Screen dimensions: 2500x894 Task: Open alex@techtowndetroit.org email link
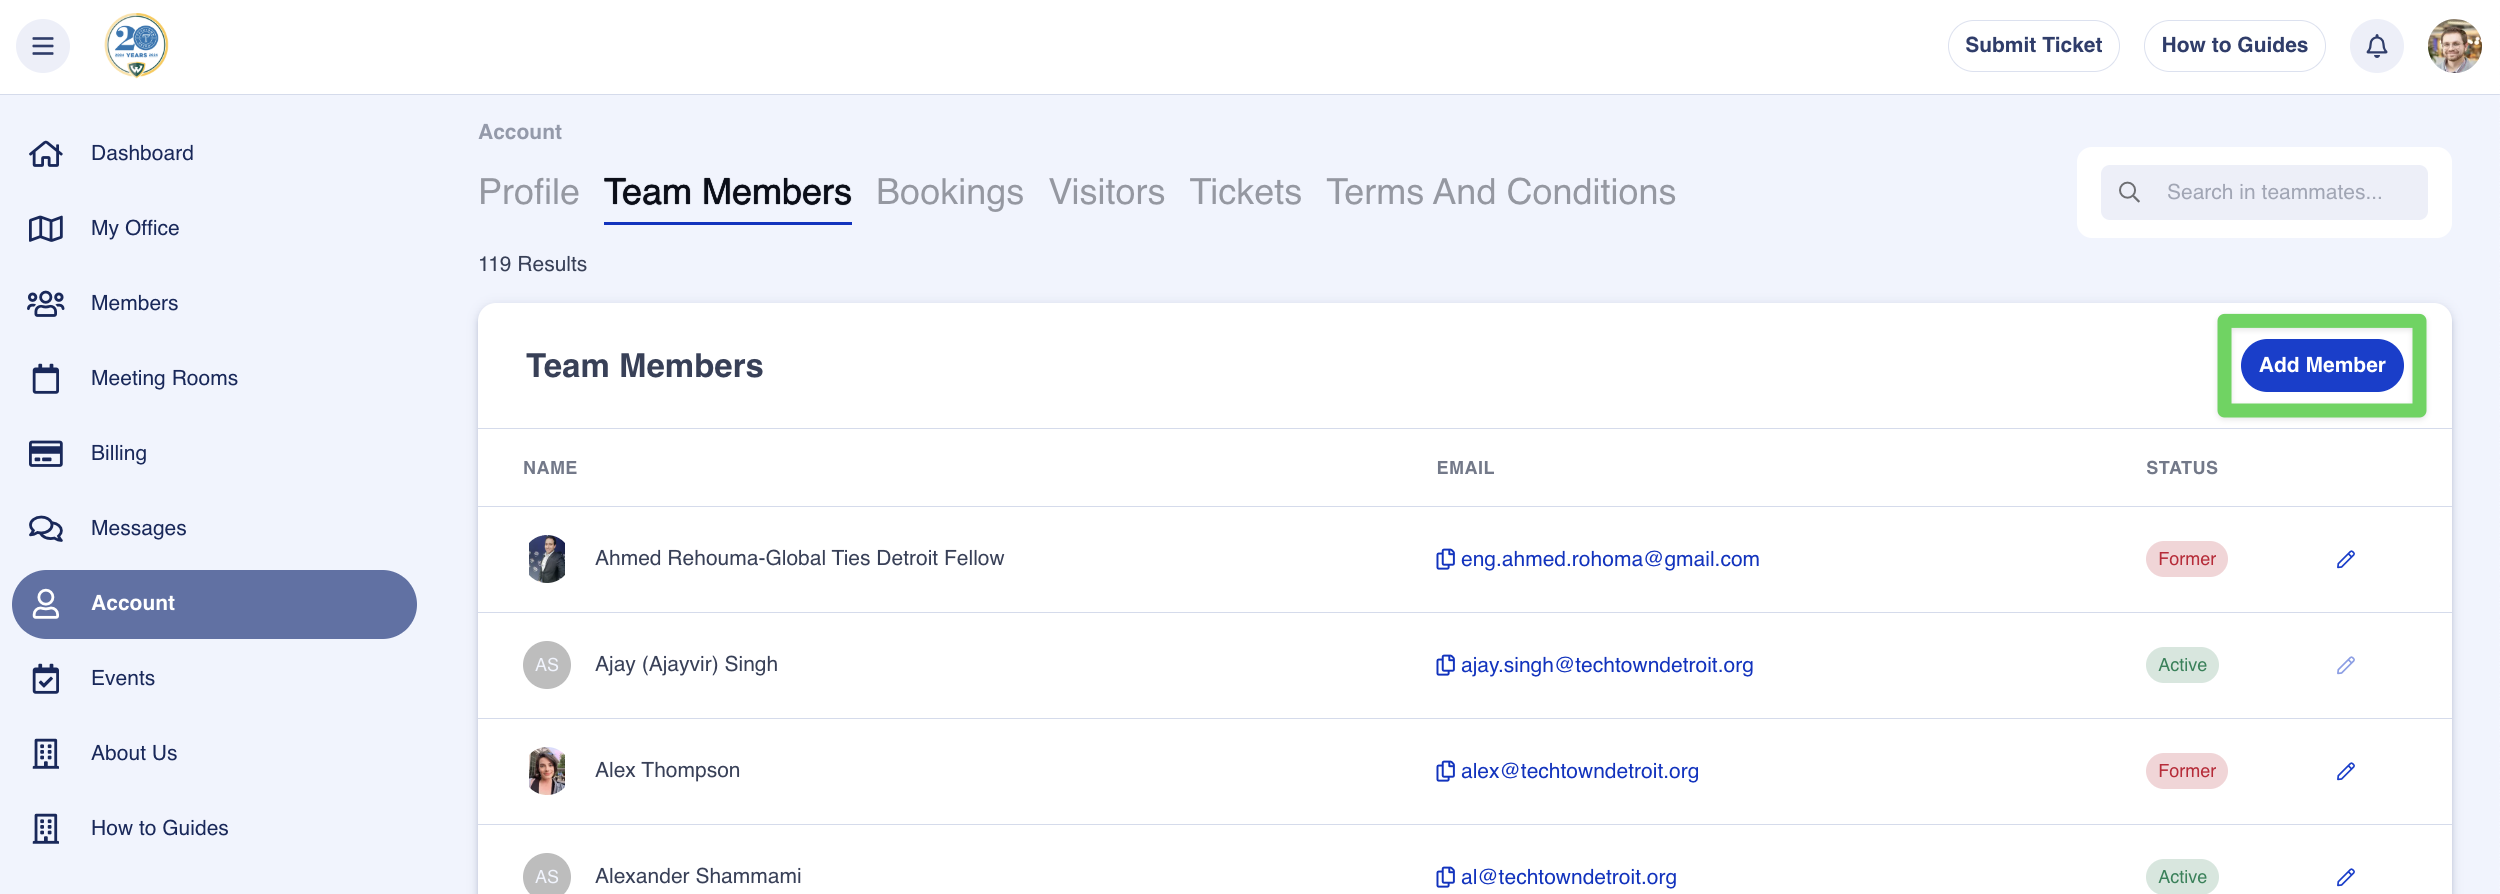click(x=1579, y=771)
